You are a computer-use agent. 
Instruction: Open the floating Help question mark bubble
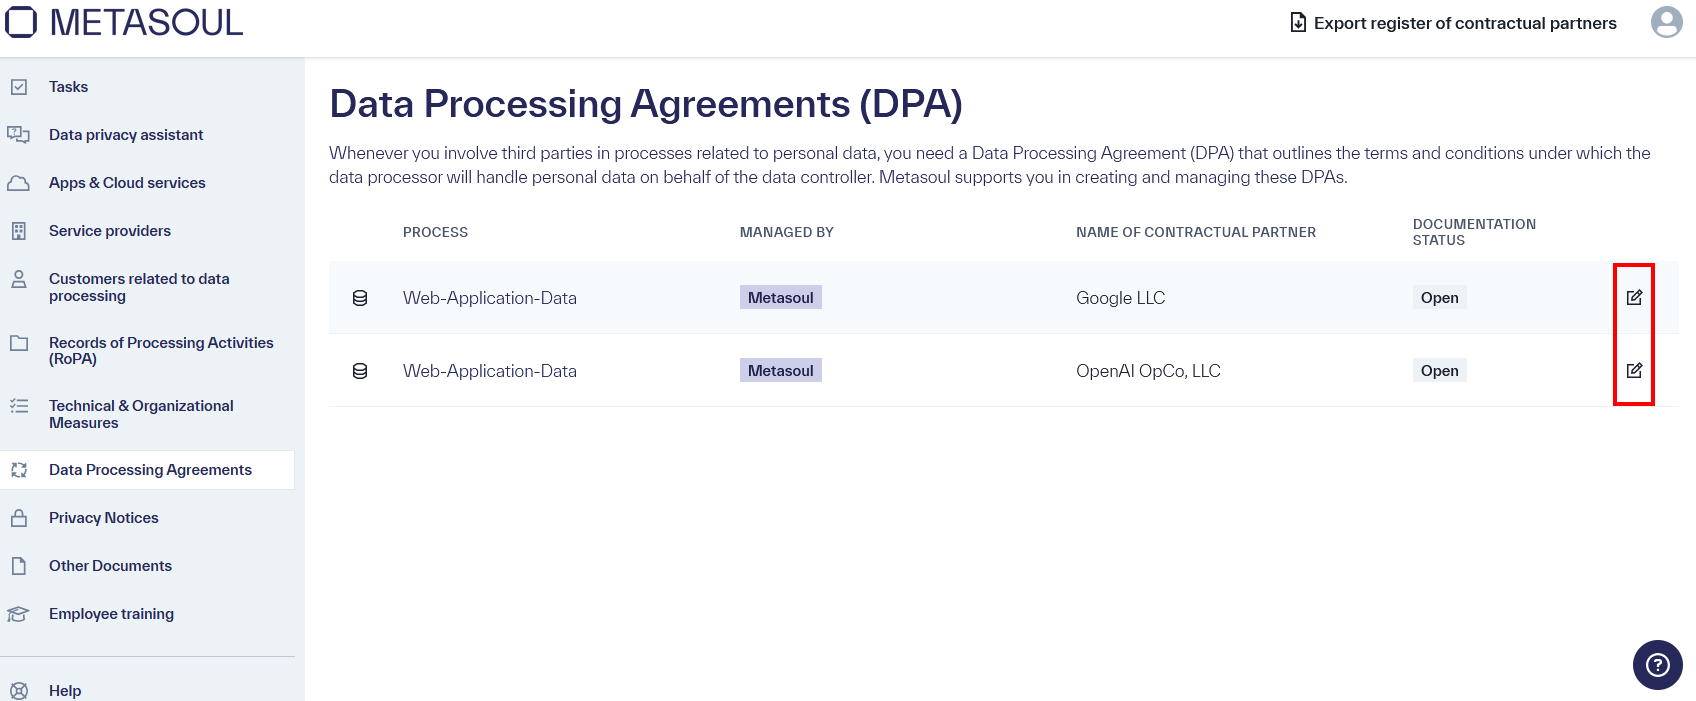tap(1657, 664)
